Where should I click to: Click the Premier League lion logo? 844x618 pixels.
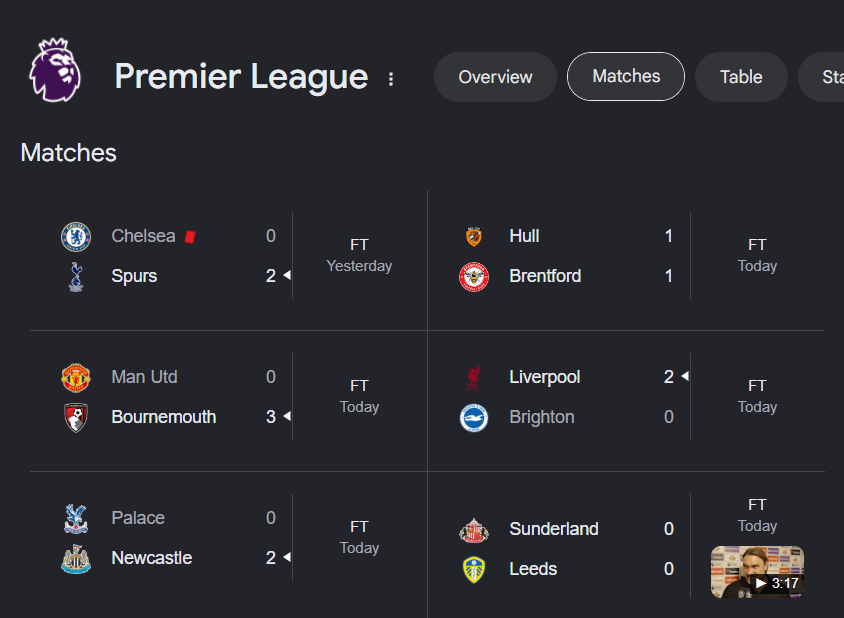55,70
